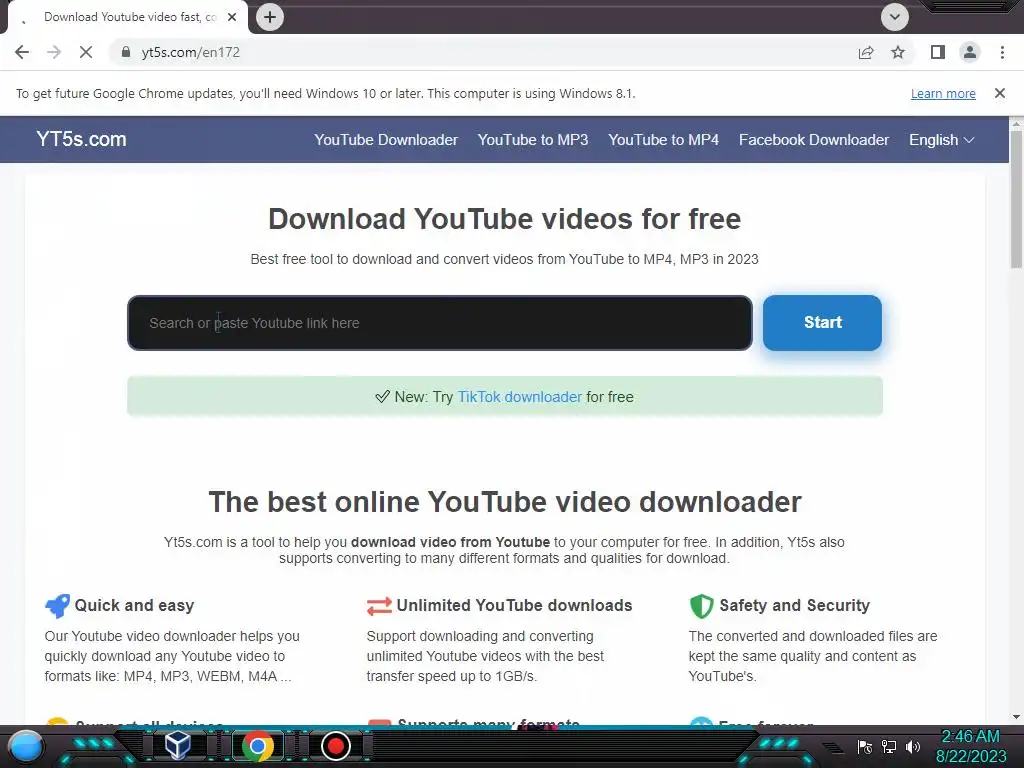The width and height of the screenshot is (1024, 768).
Task: Click the page's vertical scrollbar thumb
Action: click(1016, 199)
